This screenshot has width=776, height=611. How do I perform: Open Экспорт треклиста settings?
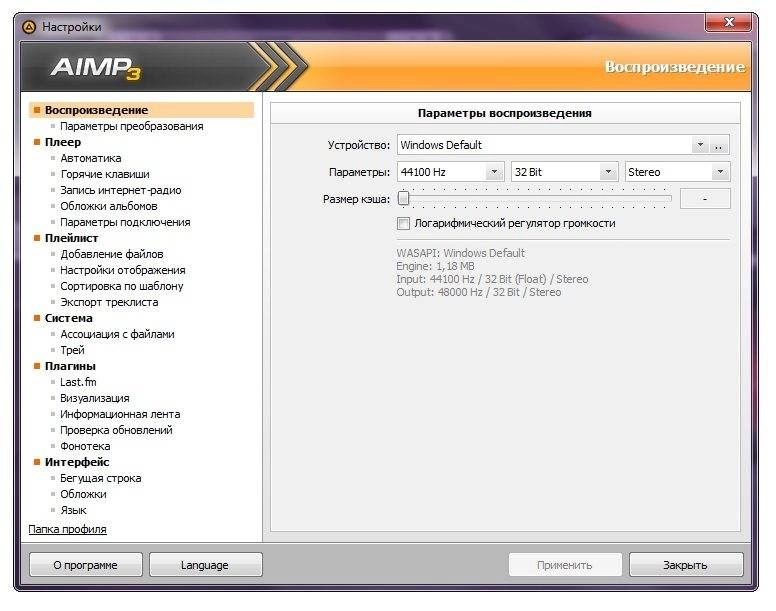pyautogui.click(x=109, y=302)
